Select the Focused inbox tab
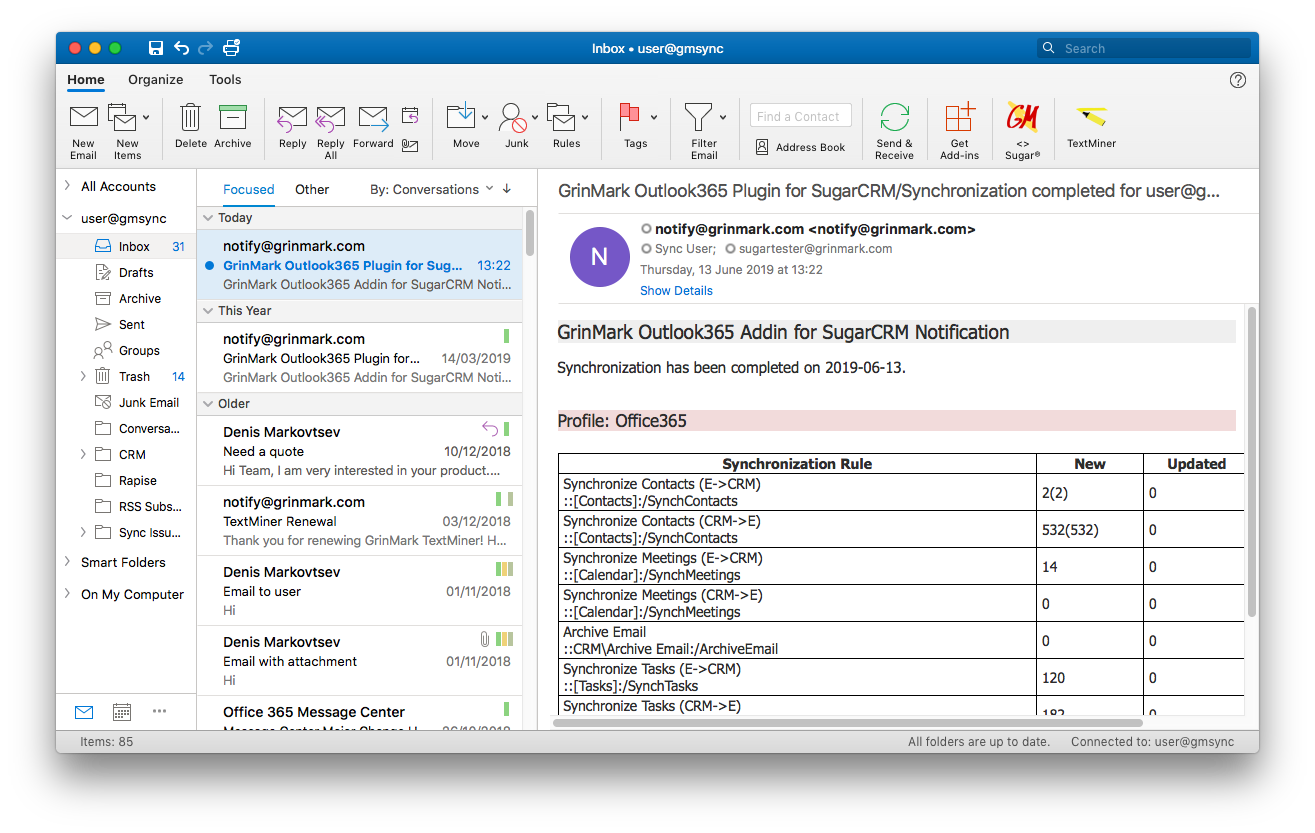The image size is (1315, 833). coord(249,189)
